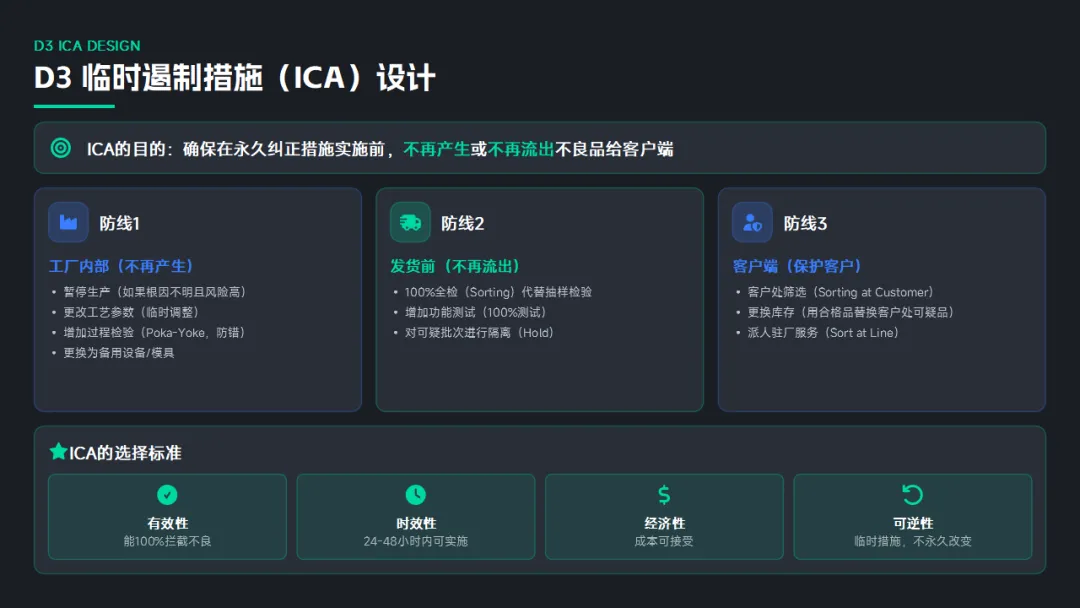Click the 经济性 成本可接受 card
1080x608 pixels.
click(x=664, y=516)
